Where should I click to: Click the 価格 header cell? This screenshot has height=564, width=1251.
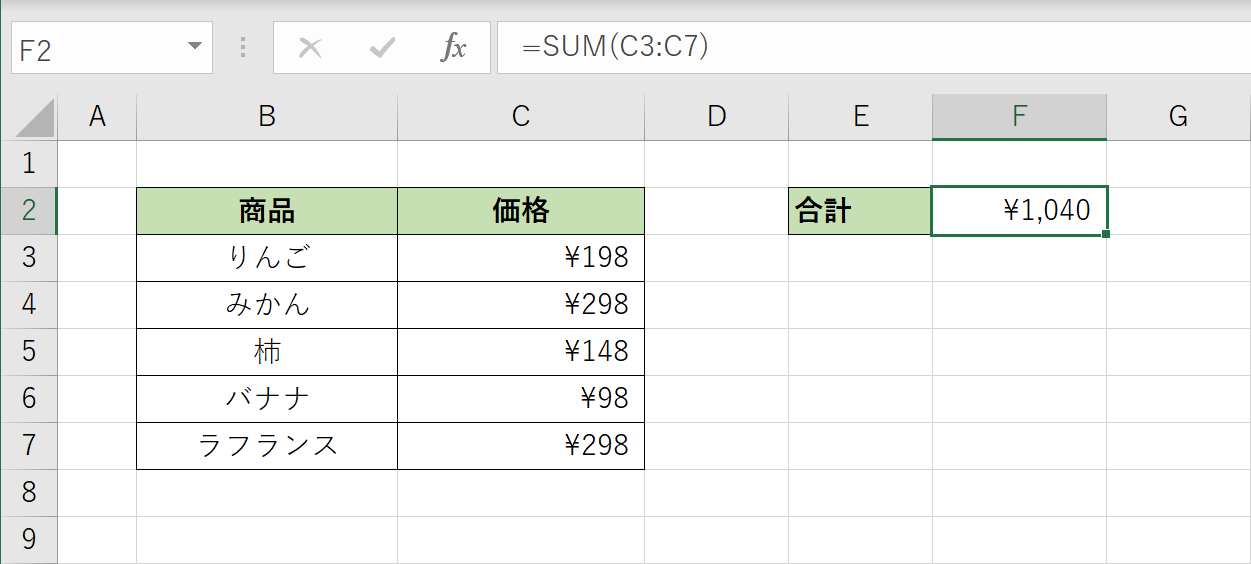(520, 211)
